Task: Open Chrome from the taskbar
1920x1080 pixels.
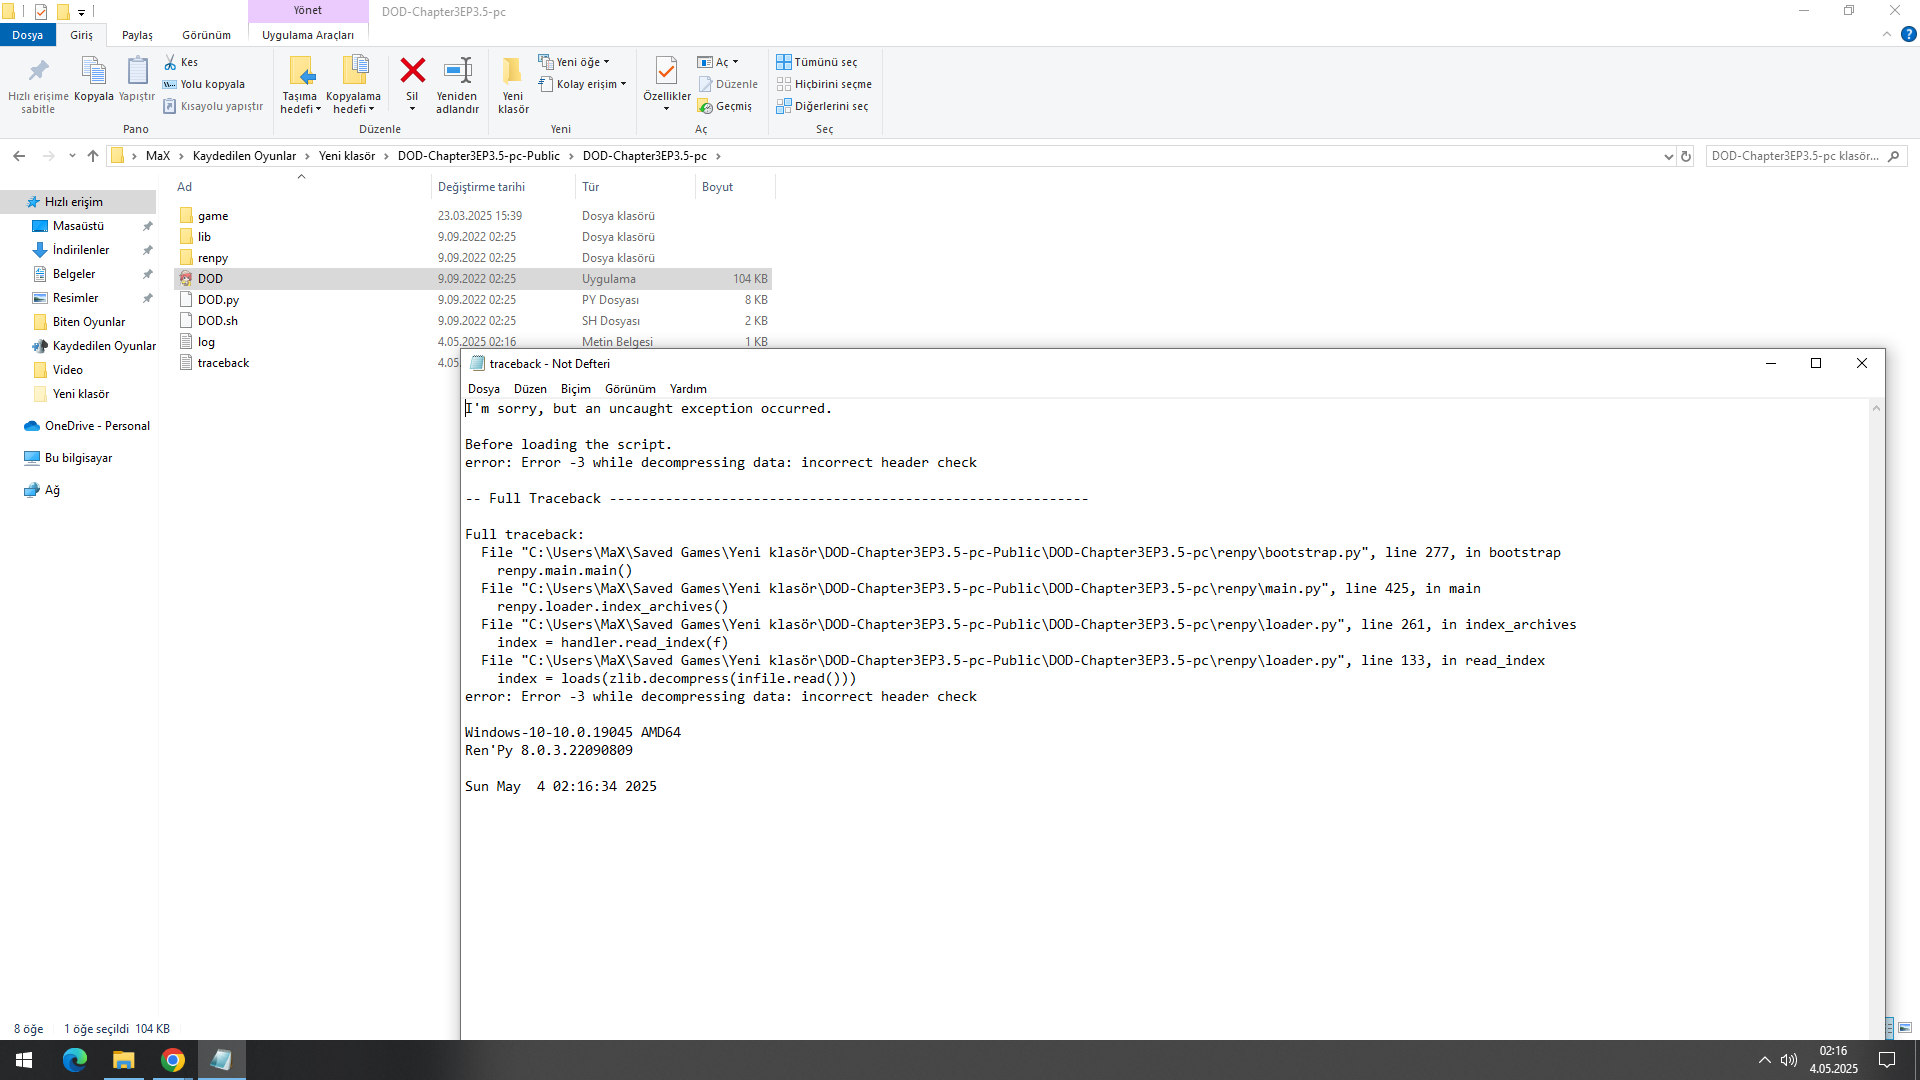Action: point(173,1060)
